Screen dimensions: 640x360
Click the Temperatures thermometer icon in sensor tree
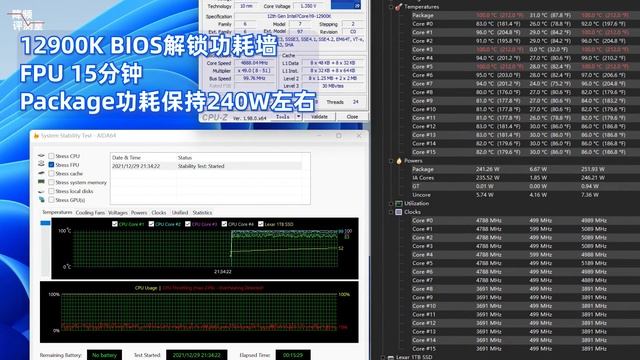coord(399,7)
